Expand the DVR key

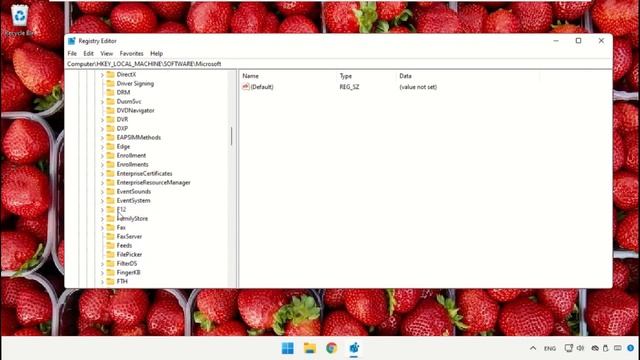coord(102,120)
